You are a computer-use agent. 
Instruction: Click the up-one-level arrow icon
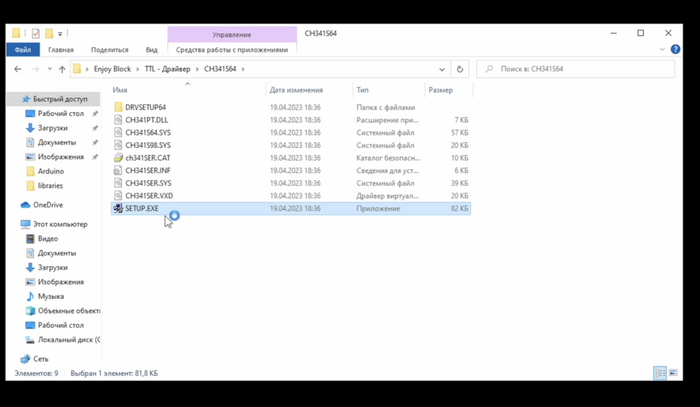[x=62, y=70]
